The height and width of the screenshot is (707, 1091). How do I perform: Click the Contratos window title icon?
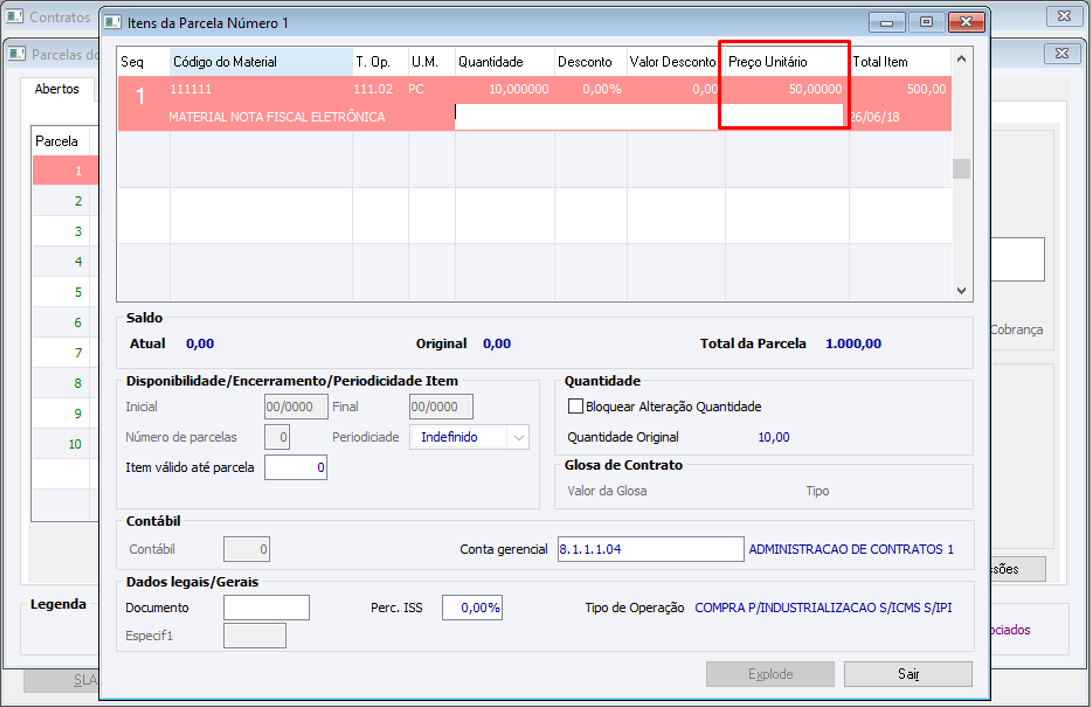click(x=15, y=16)
